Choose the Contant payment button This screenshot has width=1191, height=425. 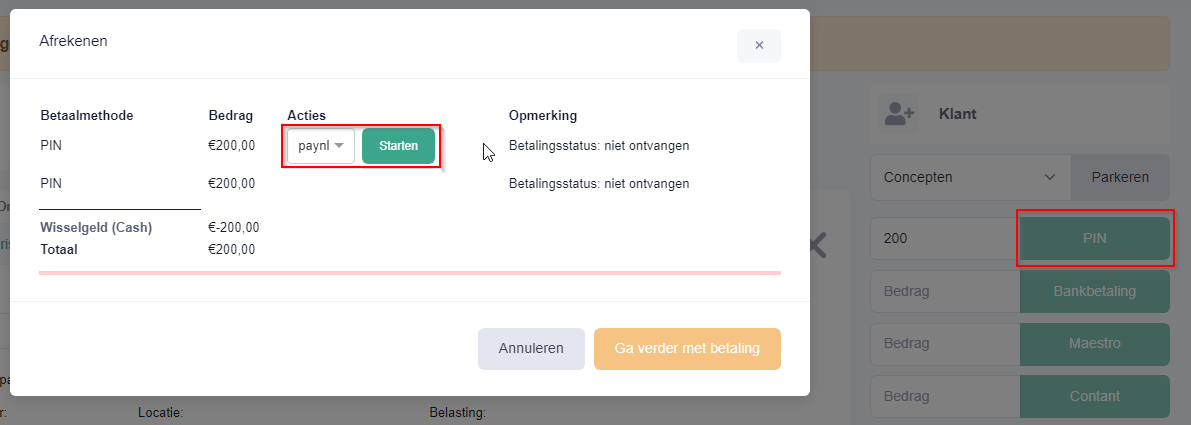pos(1095,396)
